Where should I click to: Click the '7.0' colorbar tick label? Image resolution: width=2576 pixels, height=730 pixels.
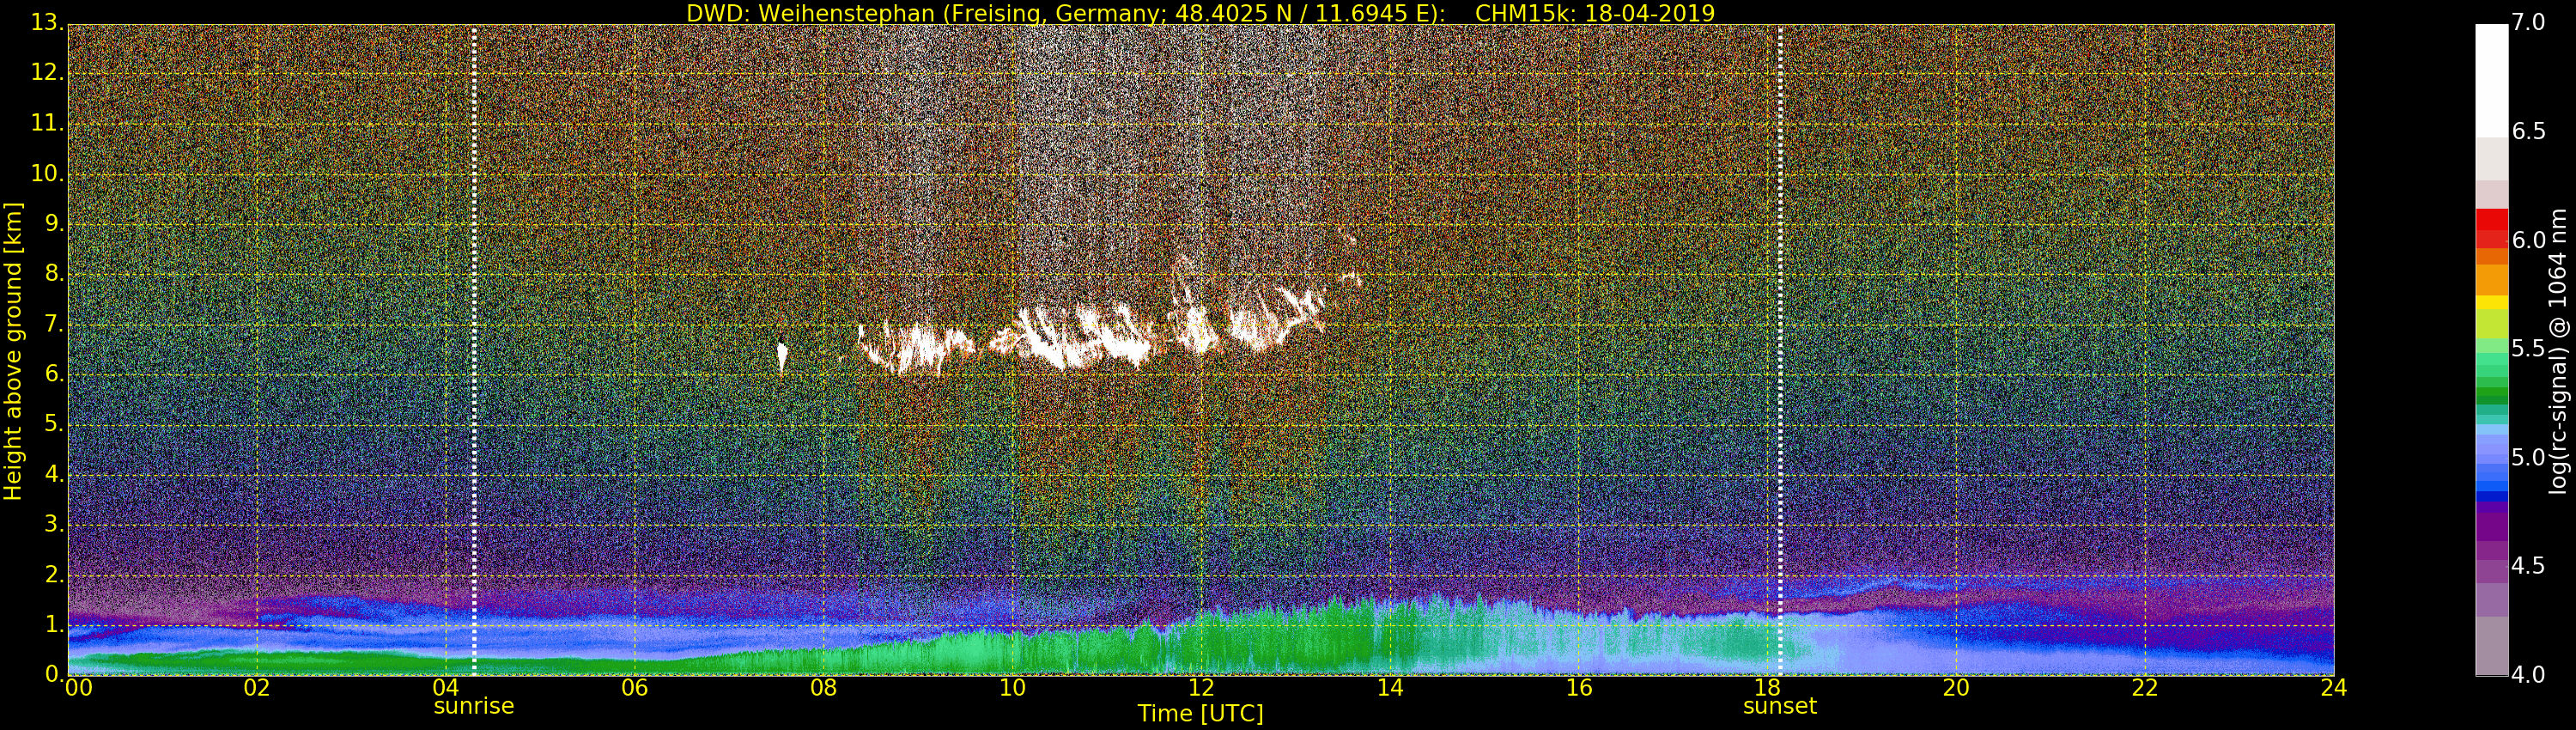click(x=2529, y=22)
